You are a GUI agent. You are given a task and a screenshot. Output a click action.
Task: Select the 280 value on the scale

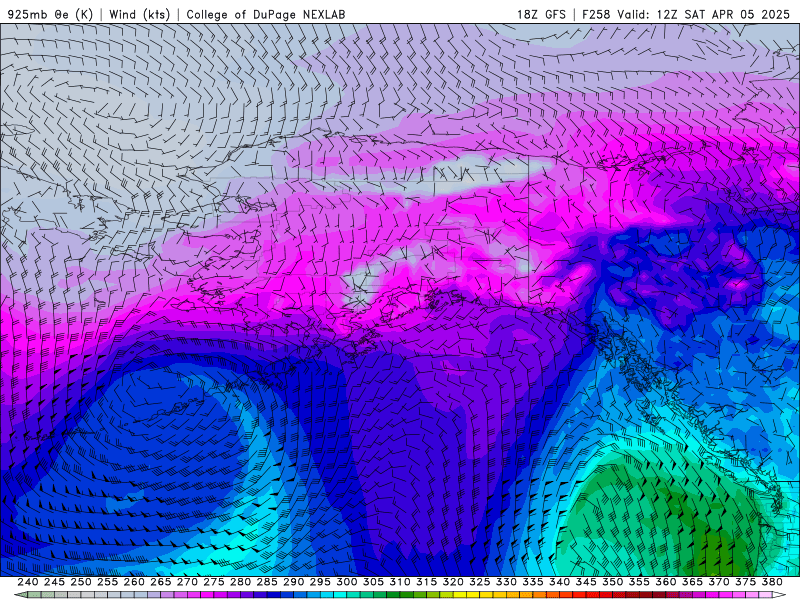(x=240, y=582)
